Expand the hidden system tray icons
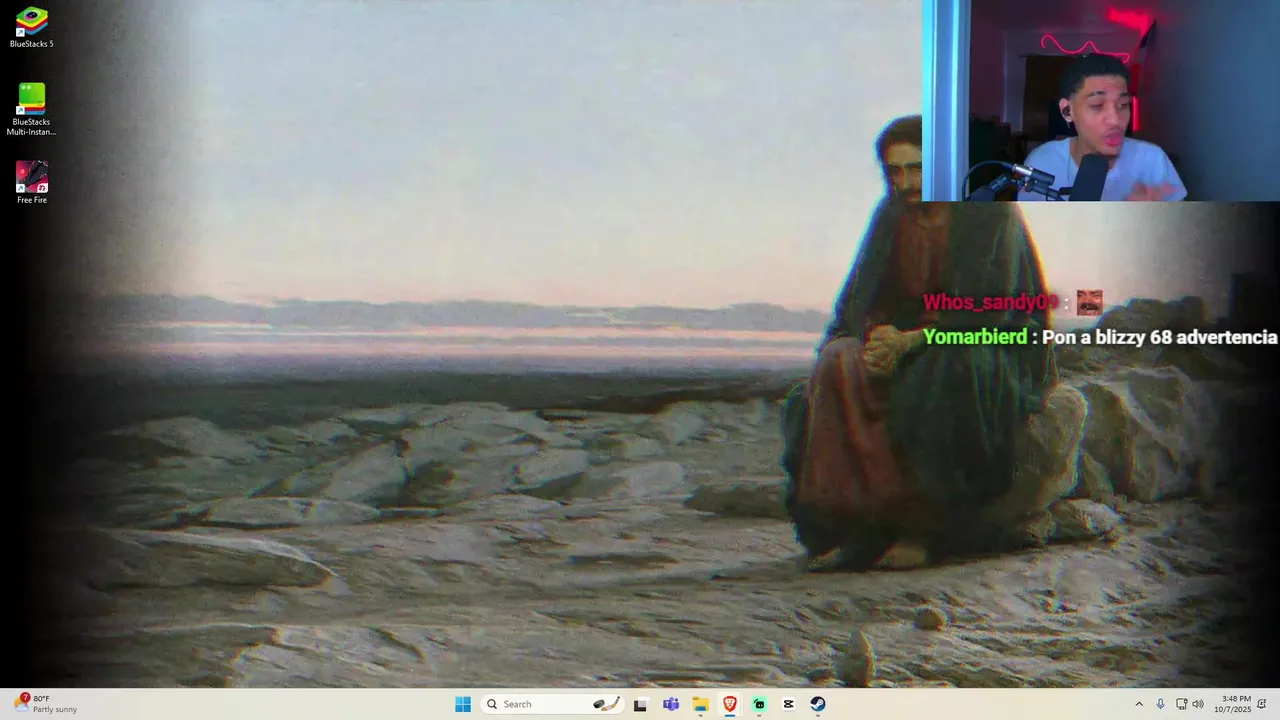This screenshot has height=720, width=1280. (x=1138, y=704)
